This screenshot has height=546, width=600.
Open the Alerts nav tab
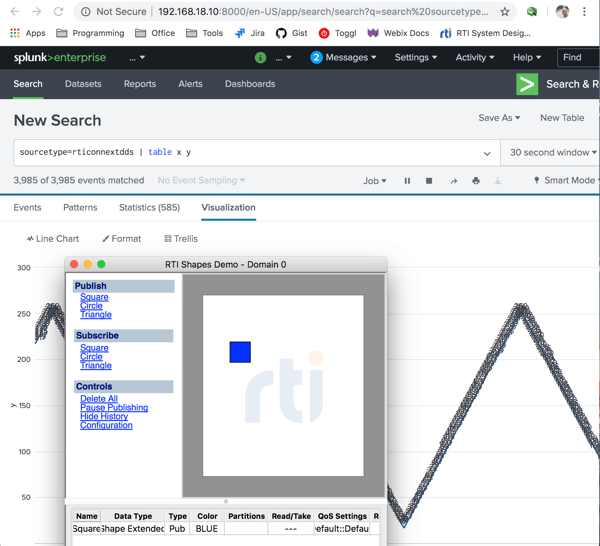coord(190,84)
